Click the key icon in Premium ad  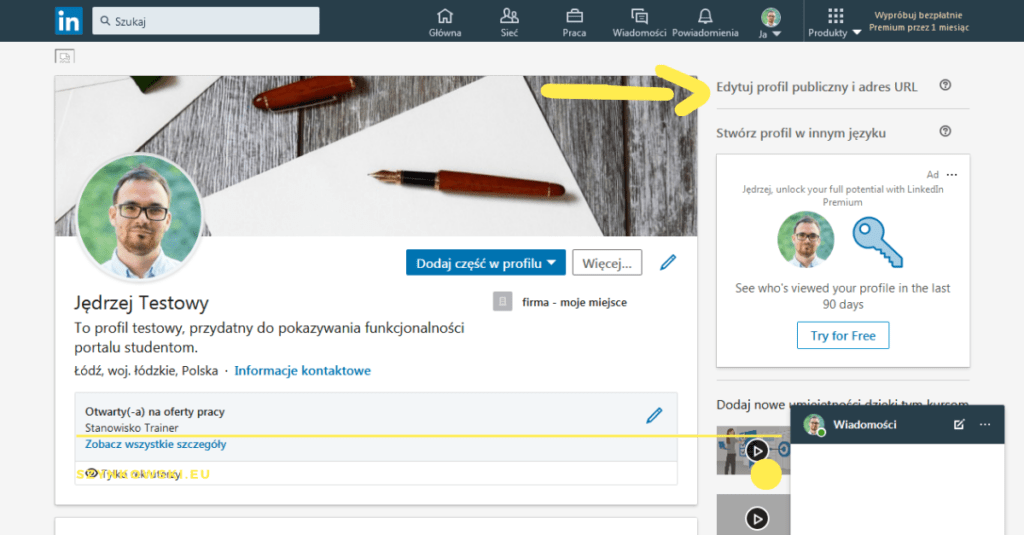click(x=878, y=242)
